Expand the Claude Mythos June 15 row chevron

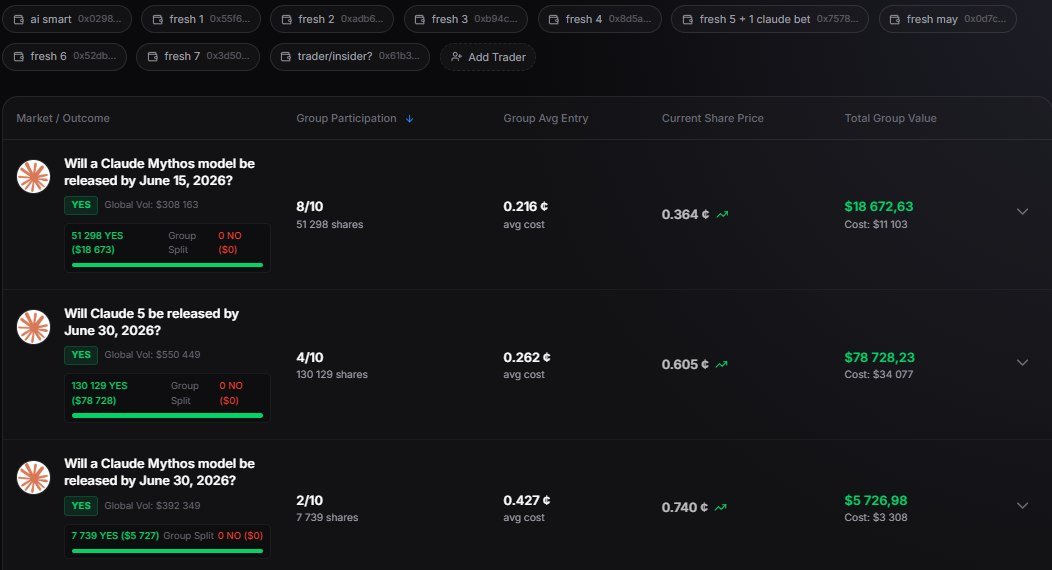[1022, 211]
